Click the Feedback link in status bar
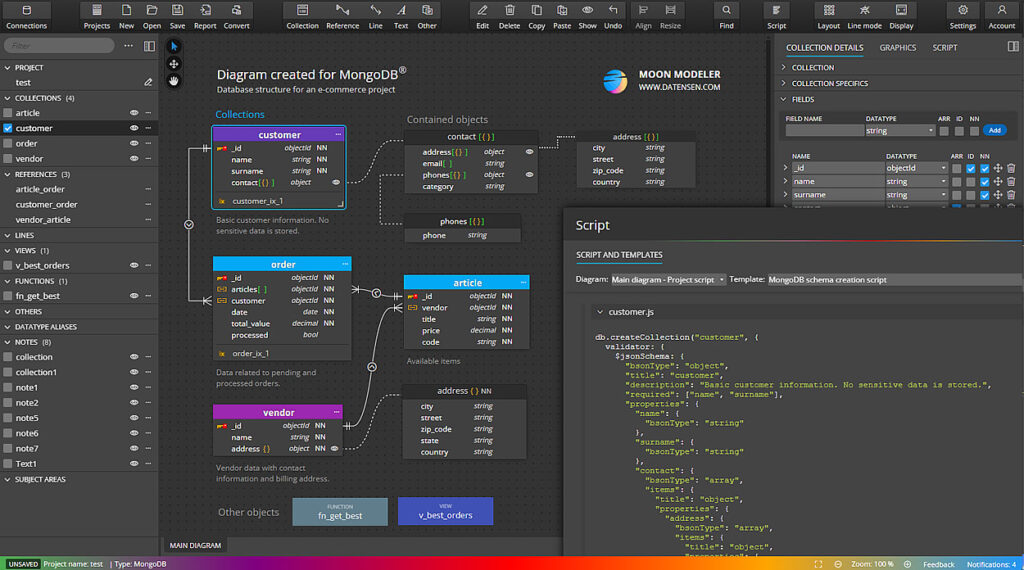 click(938, 564)
